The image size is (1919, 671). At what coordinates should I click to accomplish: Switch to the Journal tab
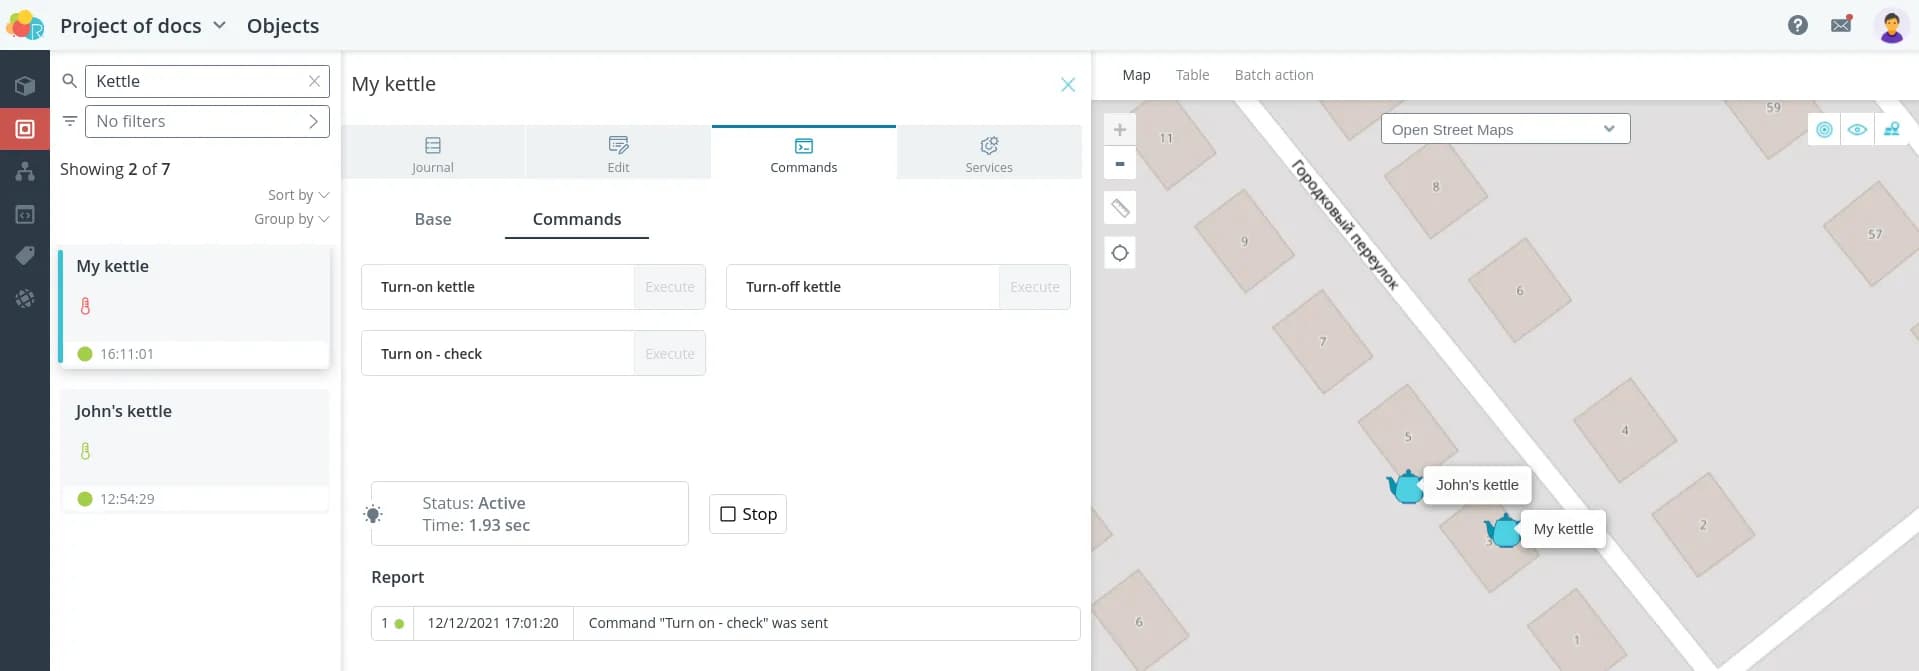[432, 153]
